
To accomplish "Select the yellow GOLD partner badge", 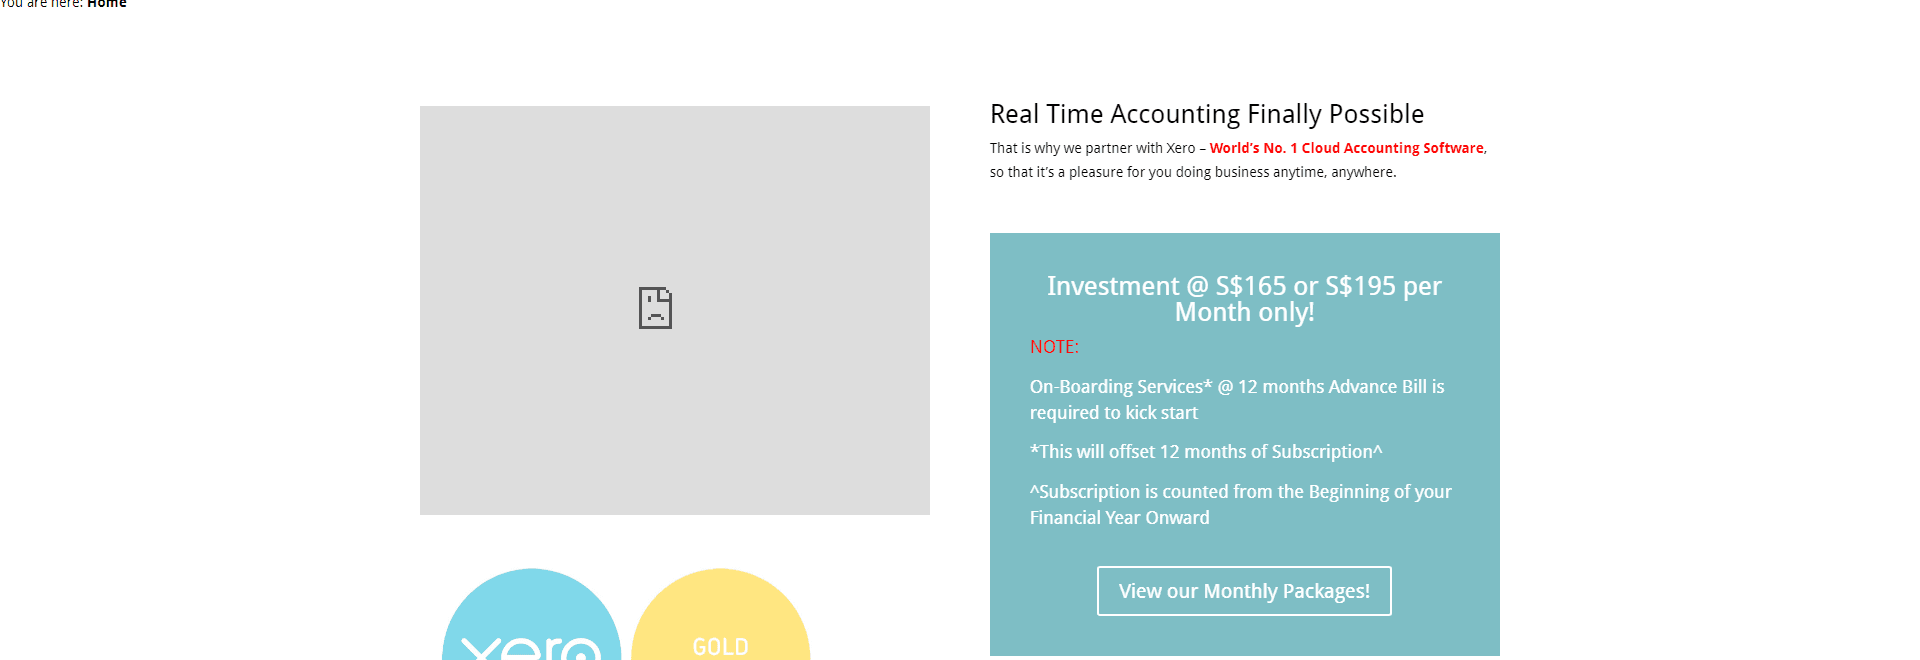I will 721,614.
